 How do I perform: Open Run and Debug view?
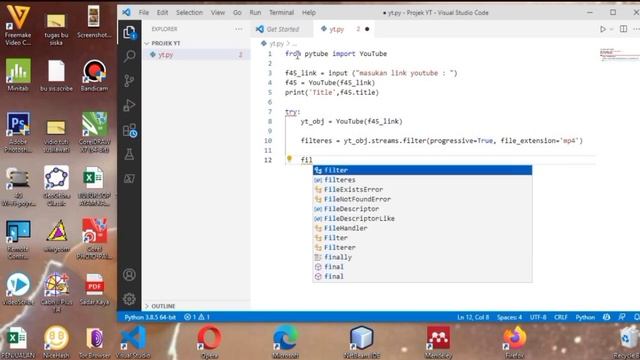[x=129, y=105]
